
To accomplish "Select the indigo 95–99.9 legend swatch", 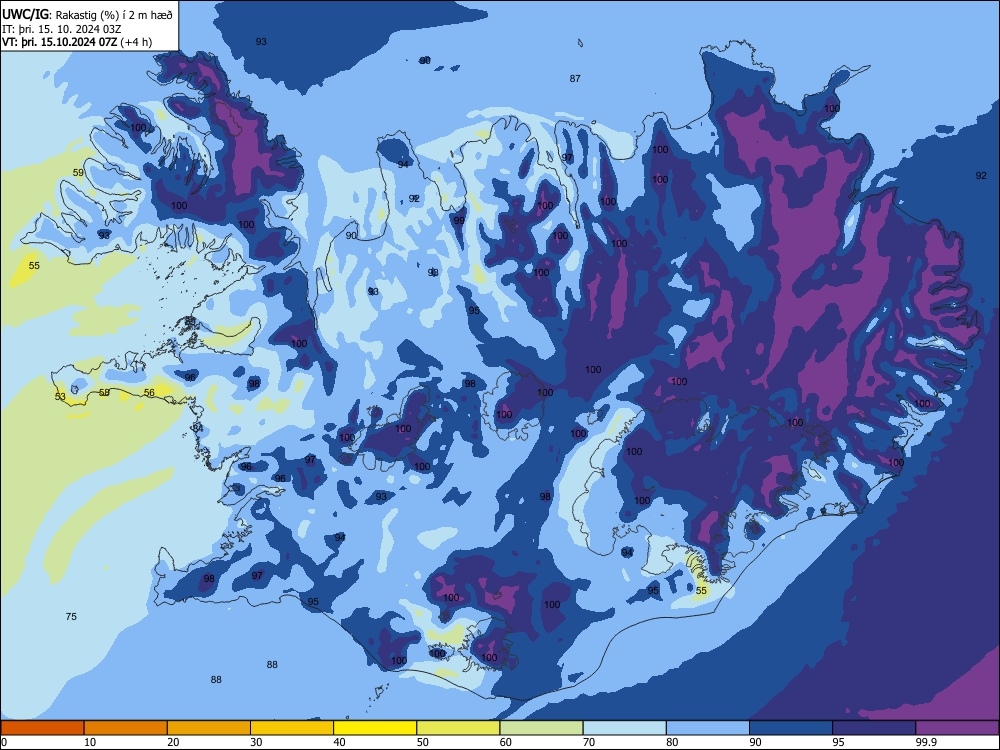I will (874, 728).
